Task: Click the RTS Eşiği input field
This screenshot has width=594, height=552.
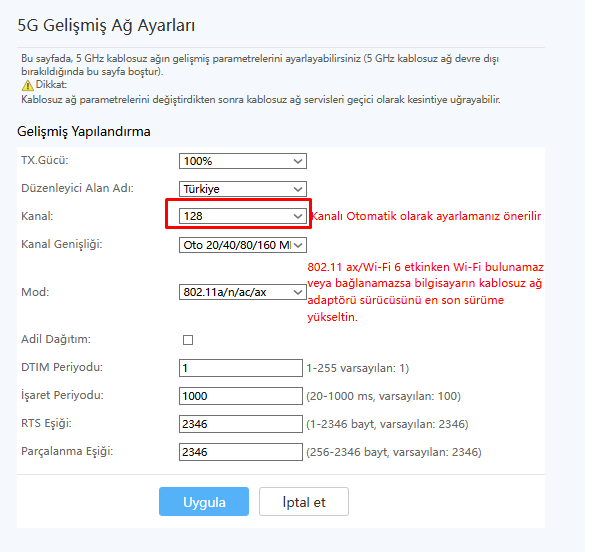Action: coord(241,424)
